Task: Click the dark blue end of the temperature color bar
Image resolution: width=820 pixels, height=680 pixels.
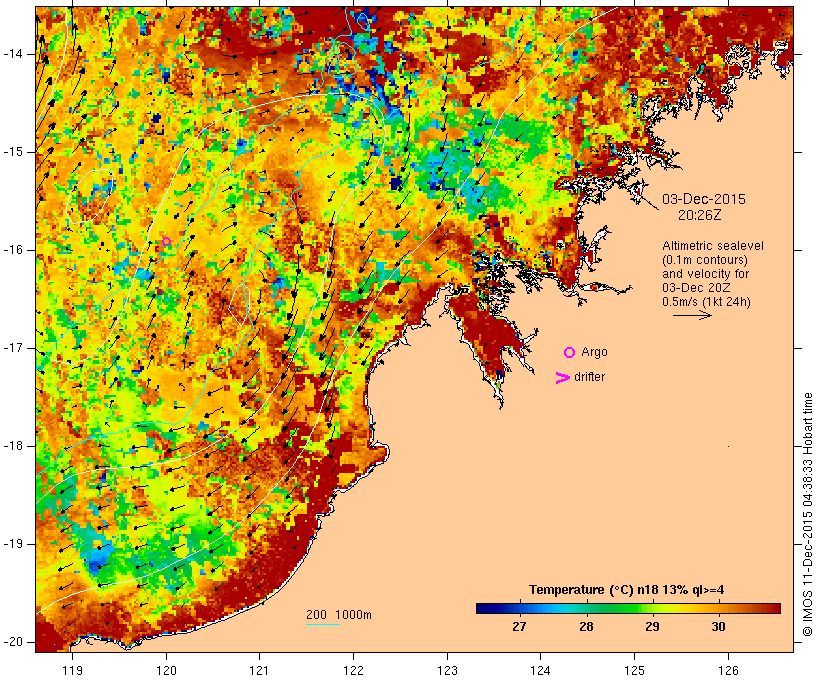Action: coord(484,608)
